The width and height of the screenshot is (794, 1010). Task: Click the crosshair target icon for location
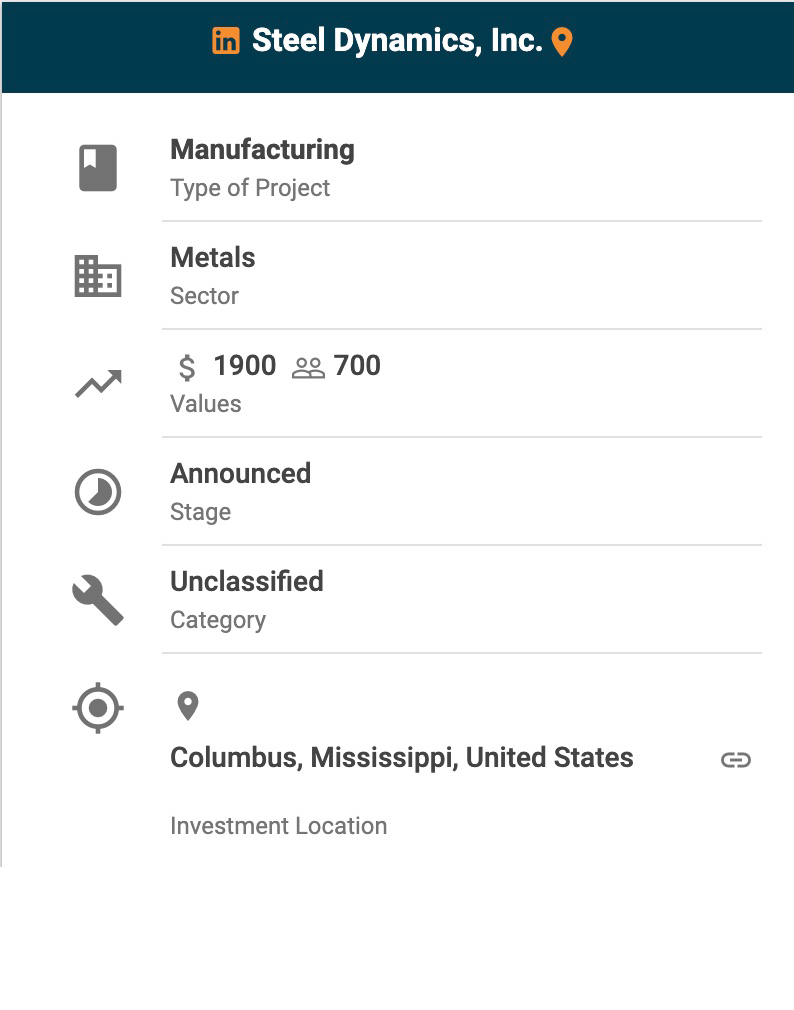[x=98, y=709]
